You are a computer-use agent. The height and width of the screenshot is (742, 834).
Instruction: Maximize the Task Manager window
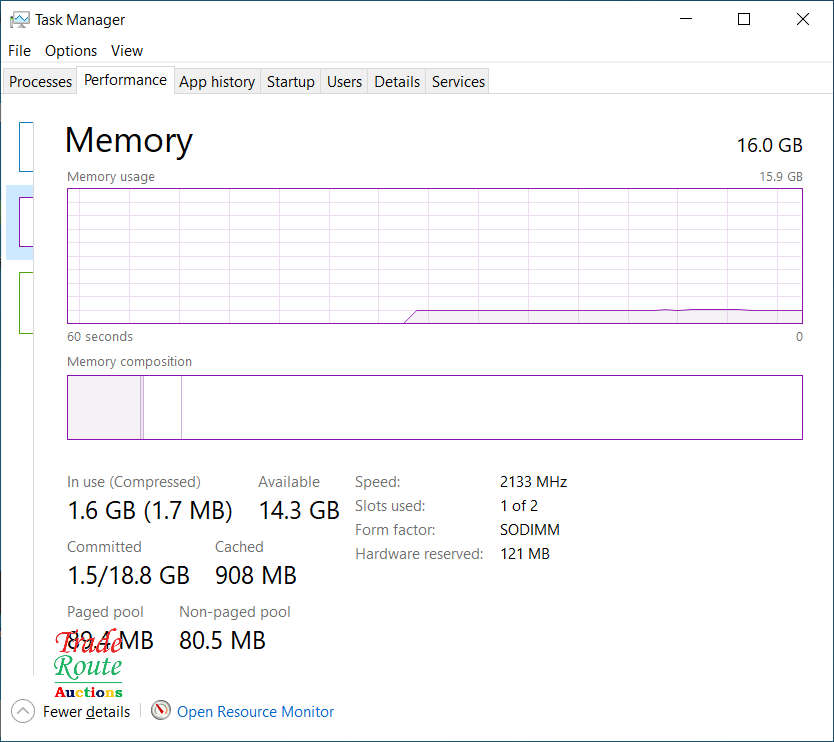coord(744,19)
